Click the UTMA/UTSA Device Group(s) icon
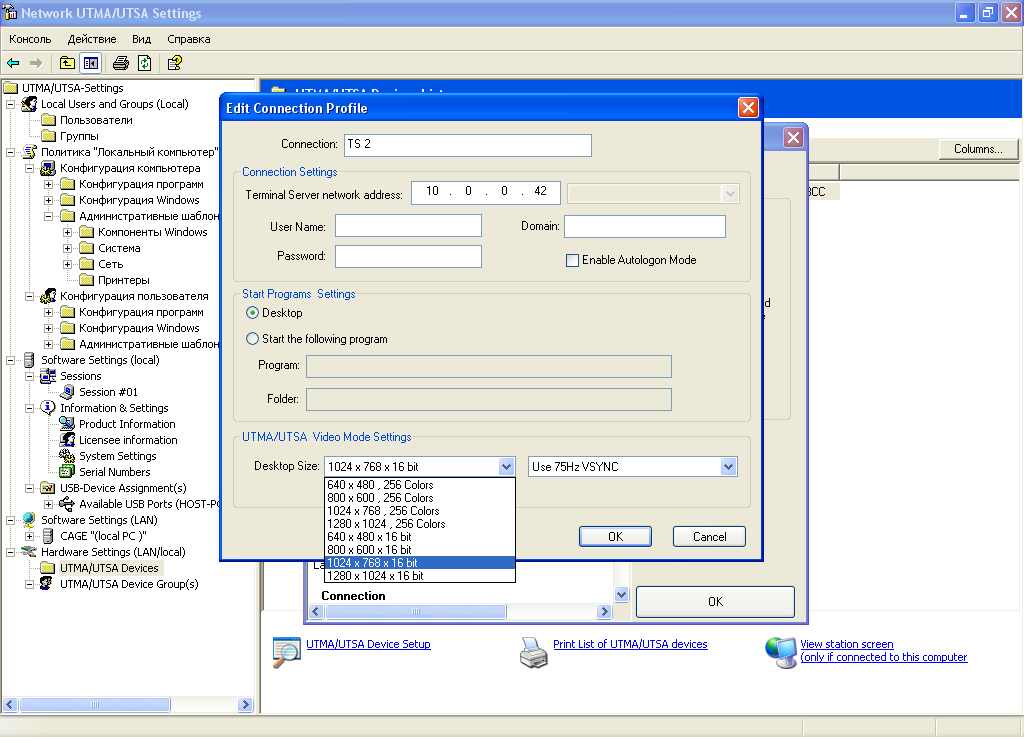This screenshot has width=1024, height=737. point(46,584)
